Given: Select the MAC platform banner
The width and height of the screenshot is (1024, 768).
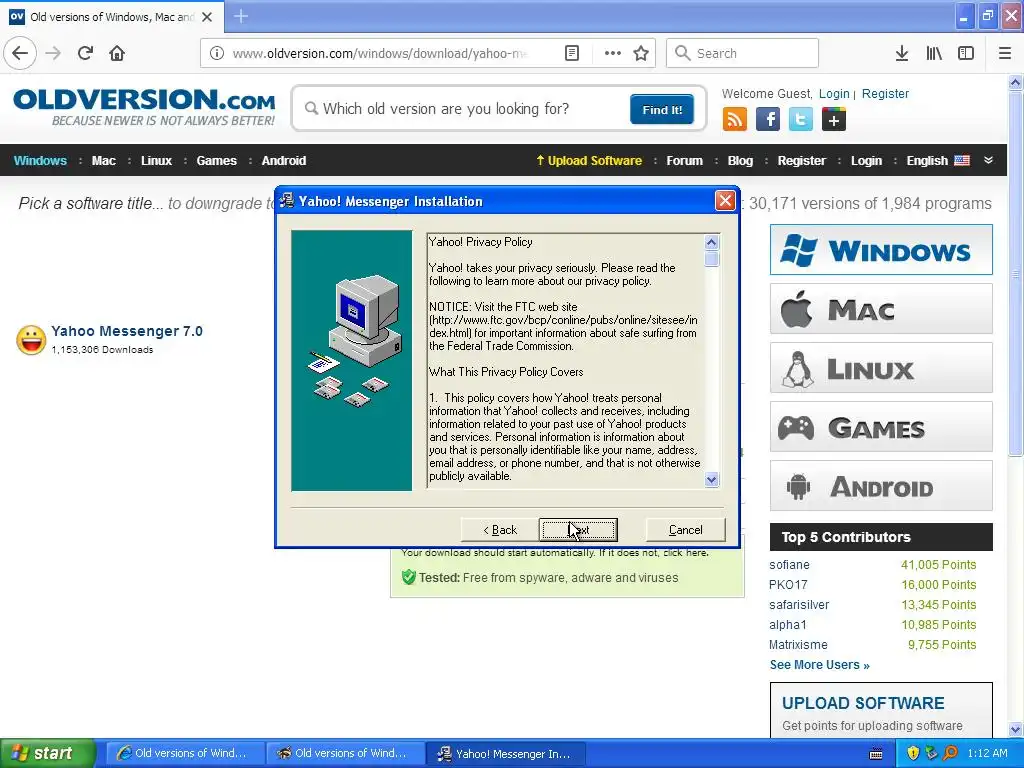Looking at the screenshot, I should [x=881, y=308].
